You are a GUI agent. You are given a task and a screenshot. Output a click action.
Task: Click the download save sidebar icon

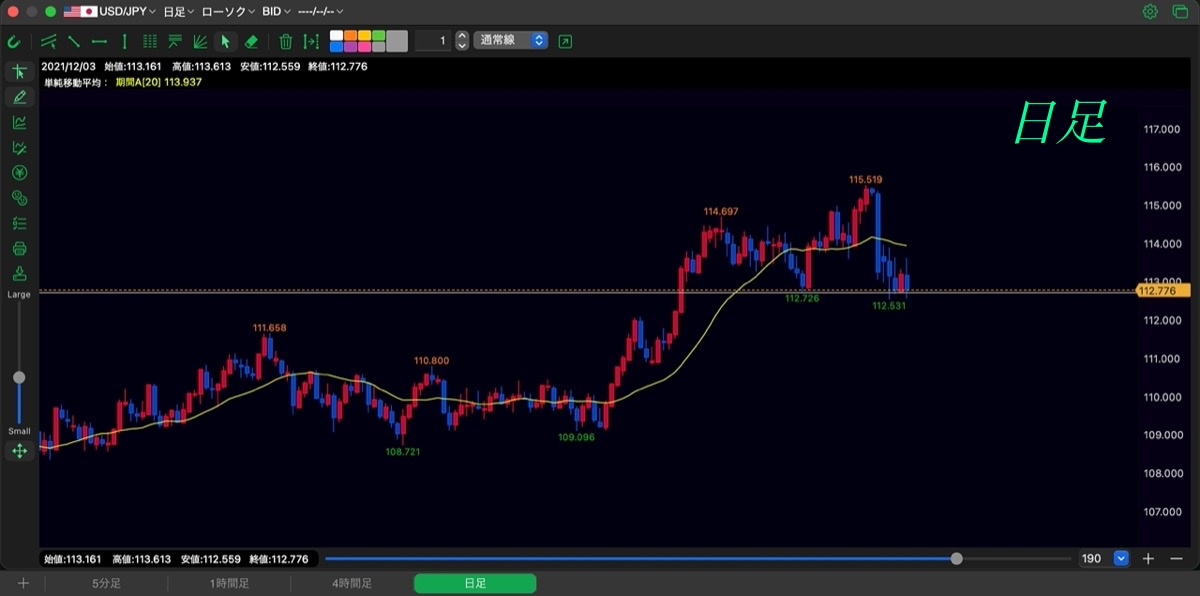tap(19, 274)
